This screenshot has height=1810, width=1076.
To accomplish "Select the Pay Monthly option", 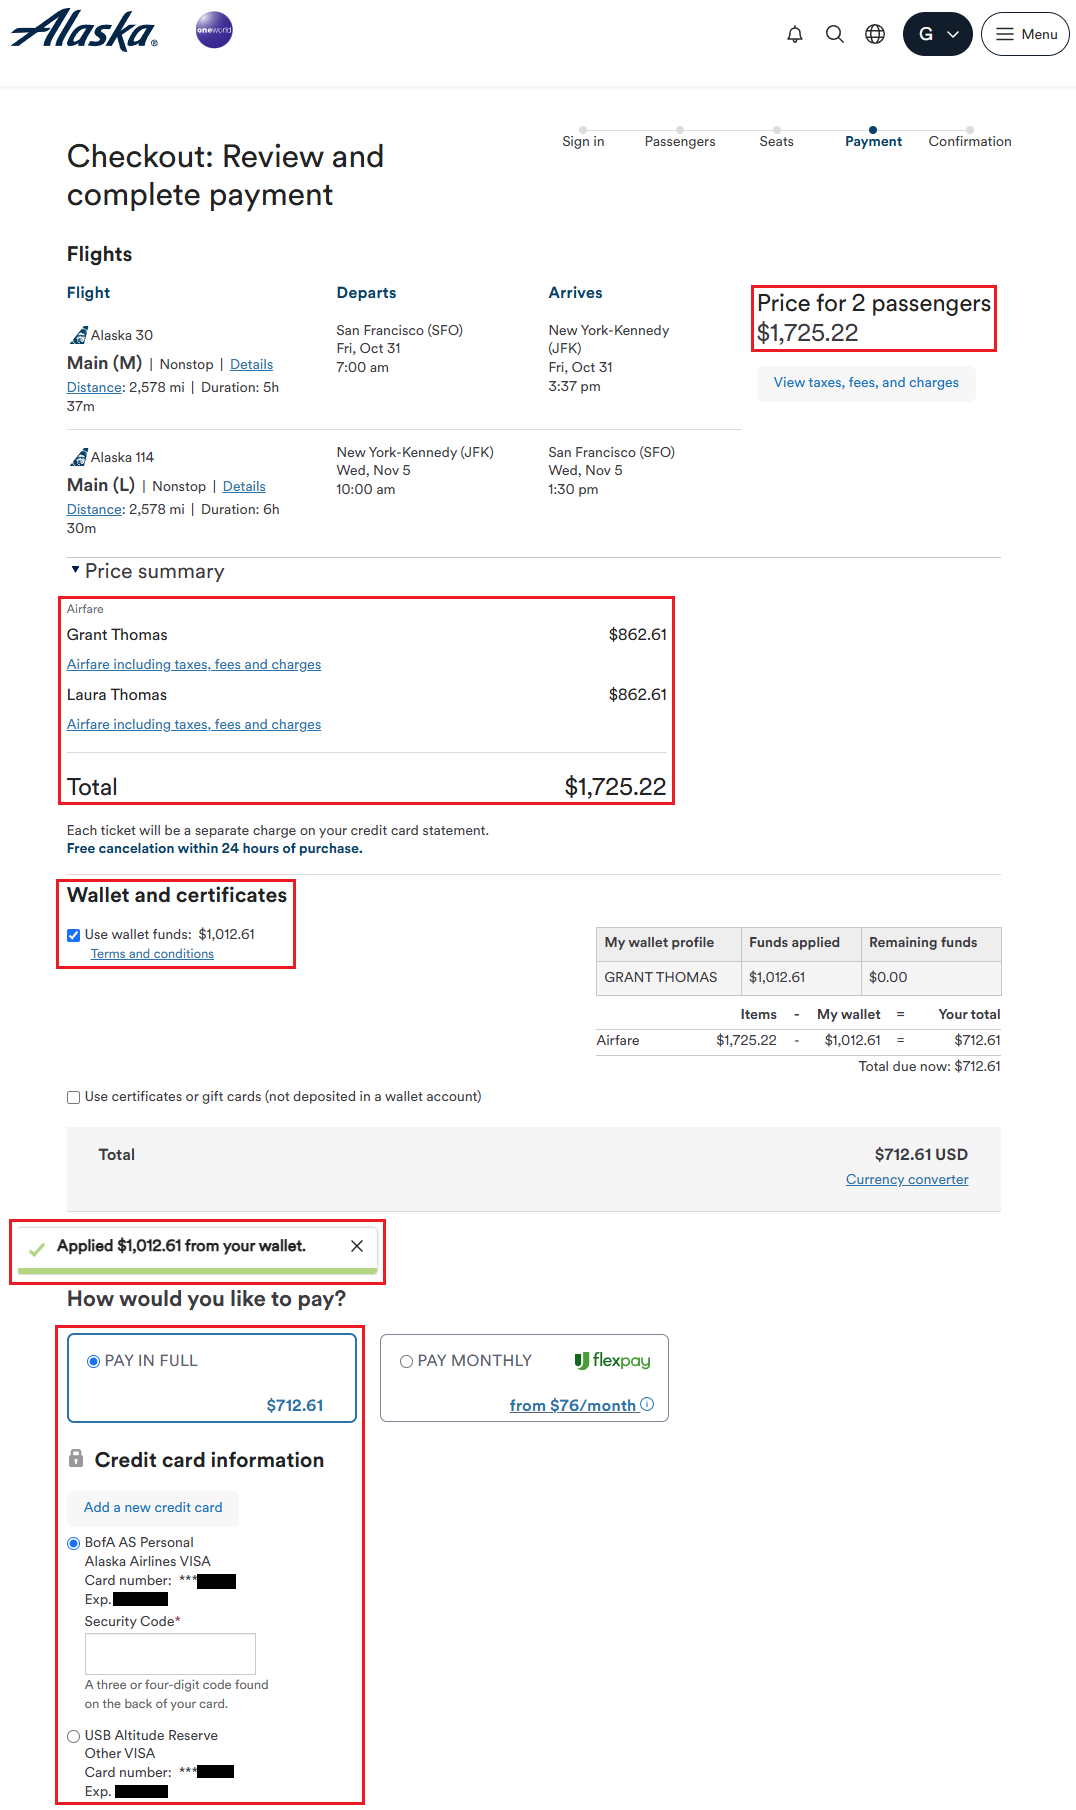I will (407, 1361).
